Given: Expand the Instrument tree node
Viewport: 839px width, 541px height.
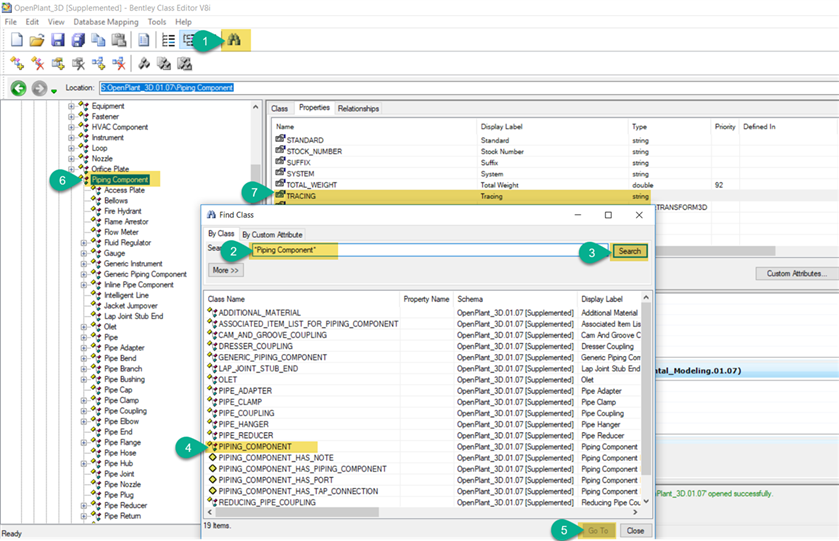Looking at the screenshot, I should (71, 138).
